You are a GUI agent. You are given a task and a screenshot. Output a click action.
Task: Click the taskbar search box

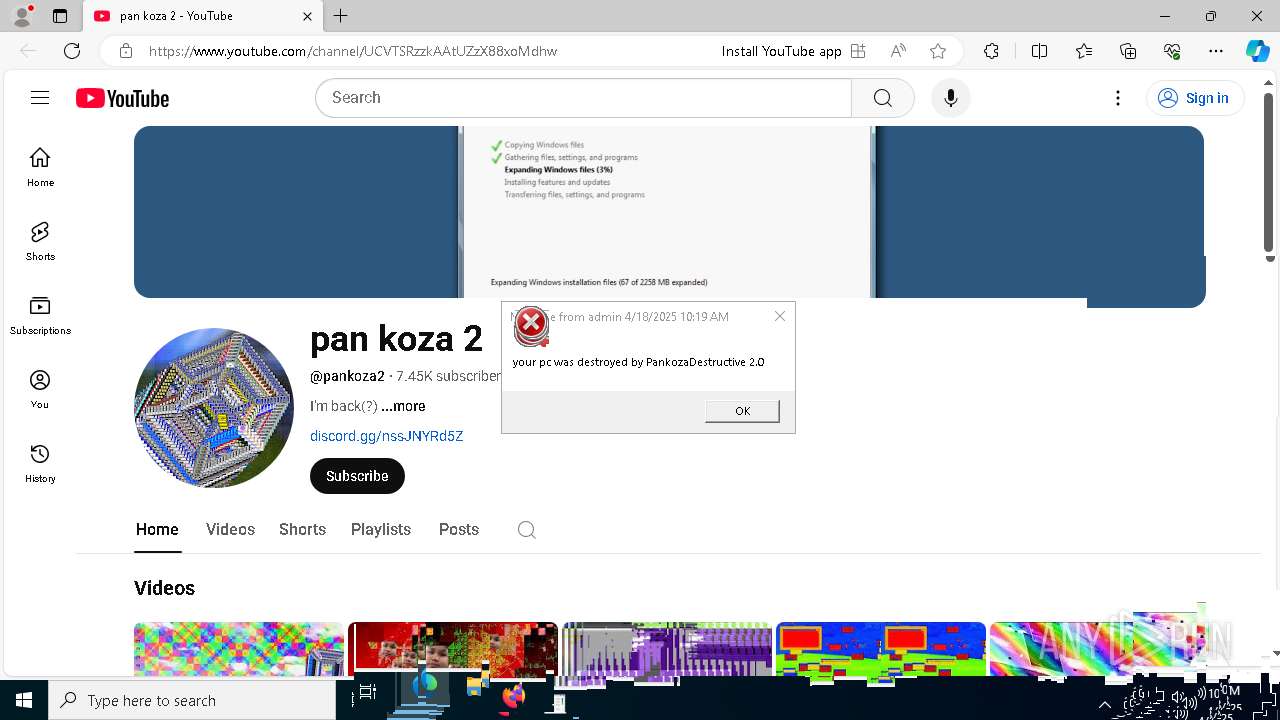point(192,700)
